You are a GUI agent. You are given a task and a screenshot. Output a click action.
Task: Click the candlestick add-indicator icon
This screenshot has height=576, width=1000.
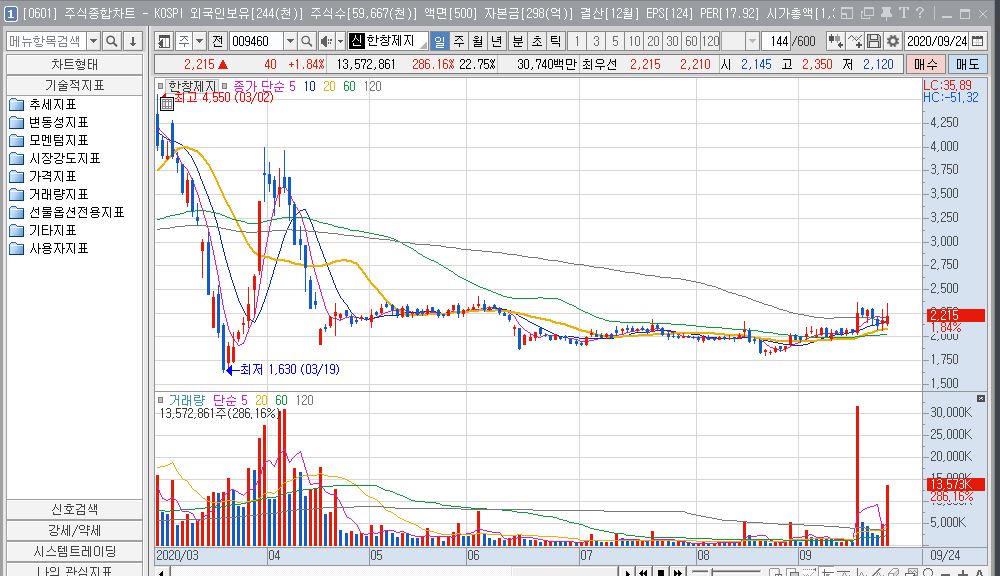(835, 41)
